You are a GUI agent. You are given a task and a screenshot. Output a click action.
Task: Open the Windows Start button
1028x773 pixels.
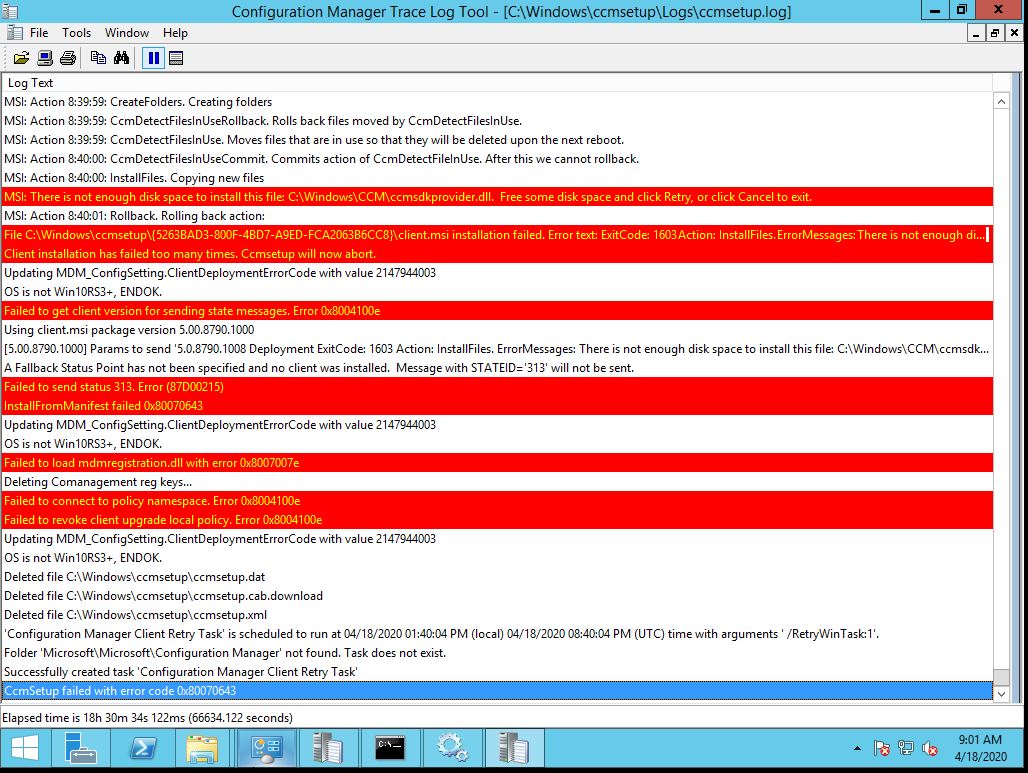coord(25,748)
